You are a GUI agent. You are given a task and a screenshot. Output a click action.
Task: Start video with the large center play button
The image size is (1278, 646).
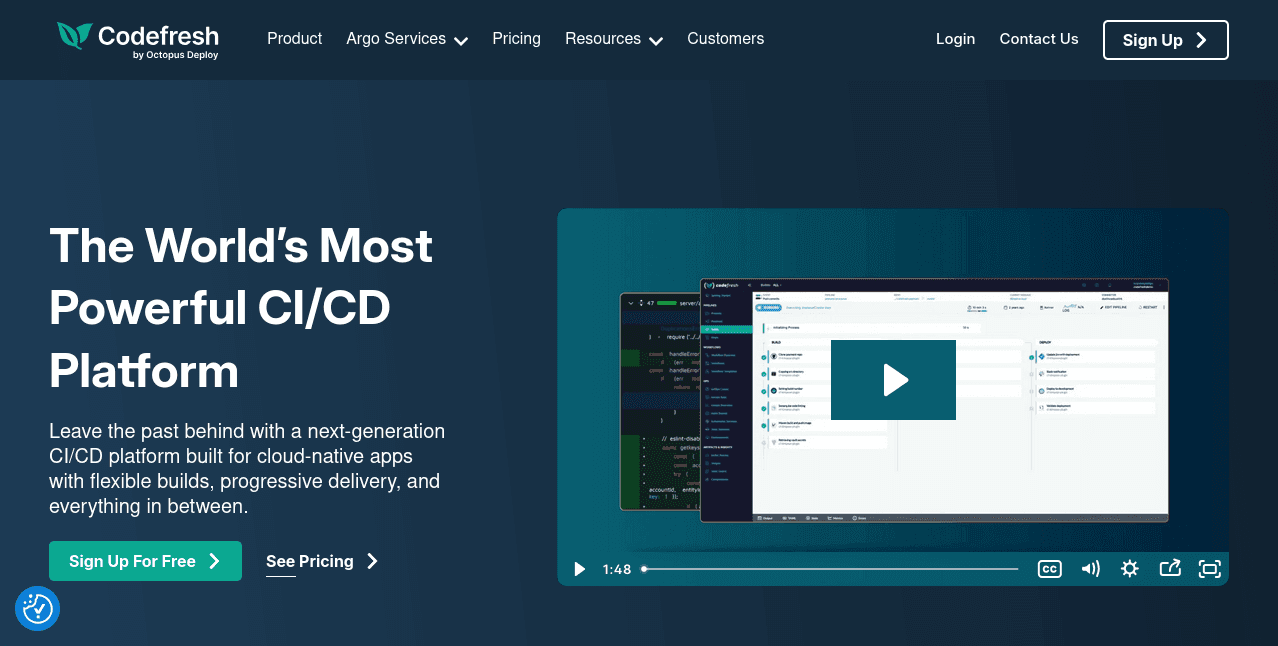(894, 380)
